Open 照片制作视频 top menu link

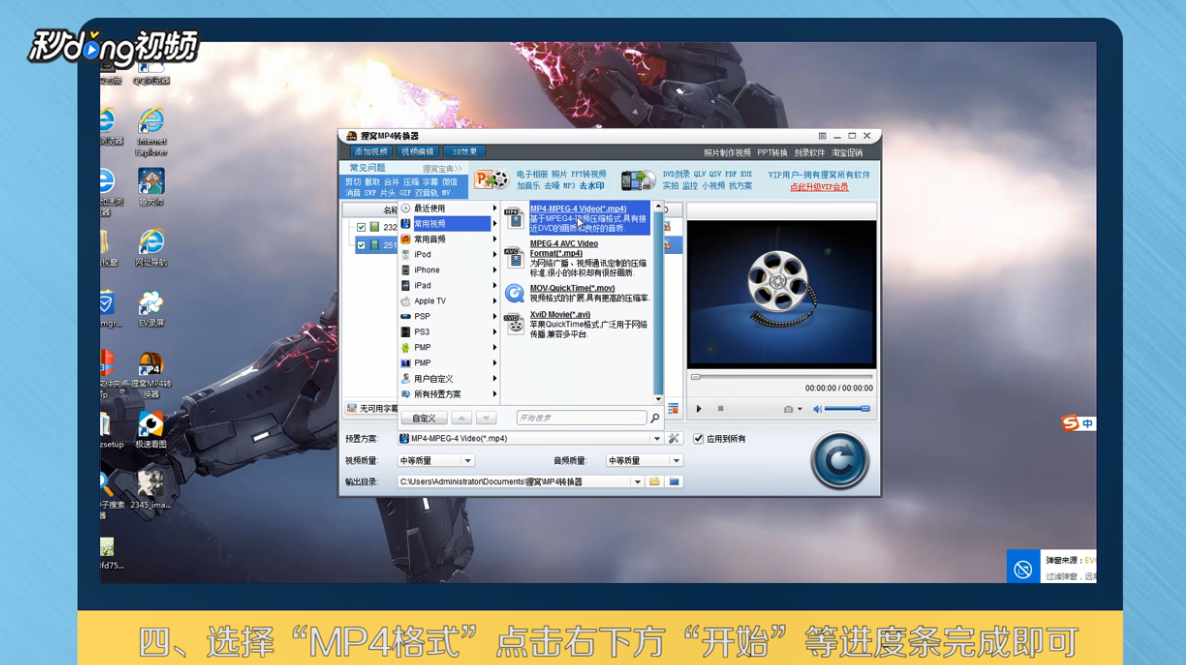click(728, 153)
